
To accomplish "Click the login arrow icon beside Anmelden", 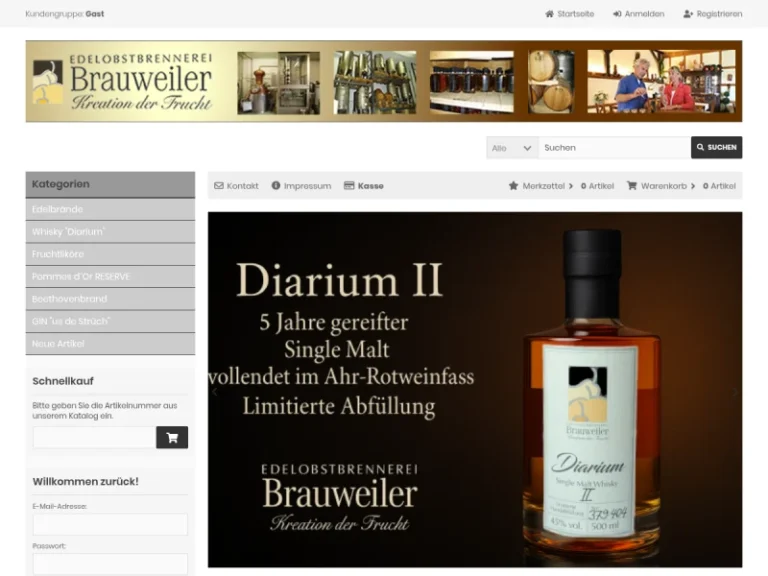I will point(617,14).
